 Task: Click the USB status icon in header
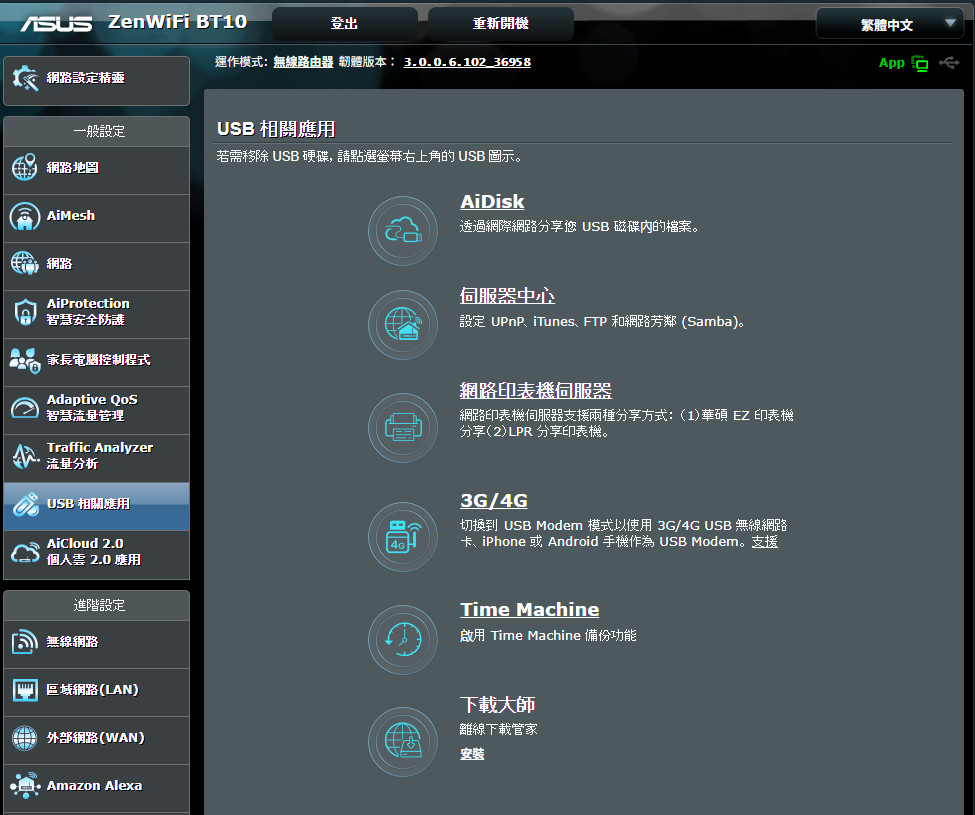949,63
